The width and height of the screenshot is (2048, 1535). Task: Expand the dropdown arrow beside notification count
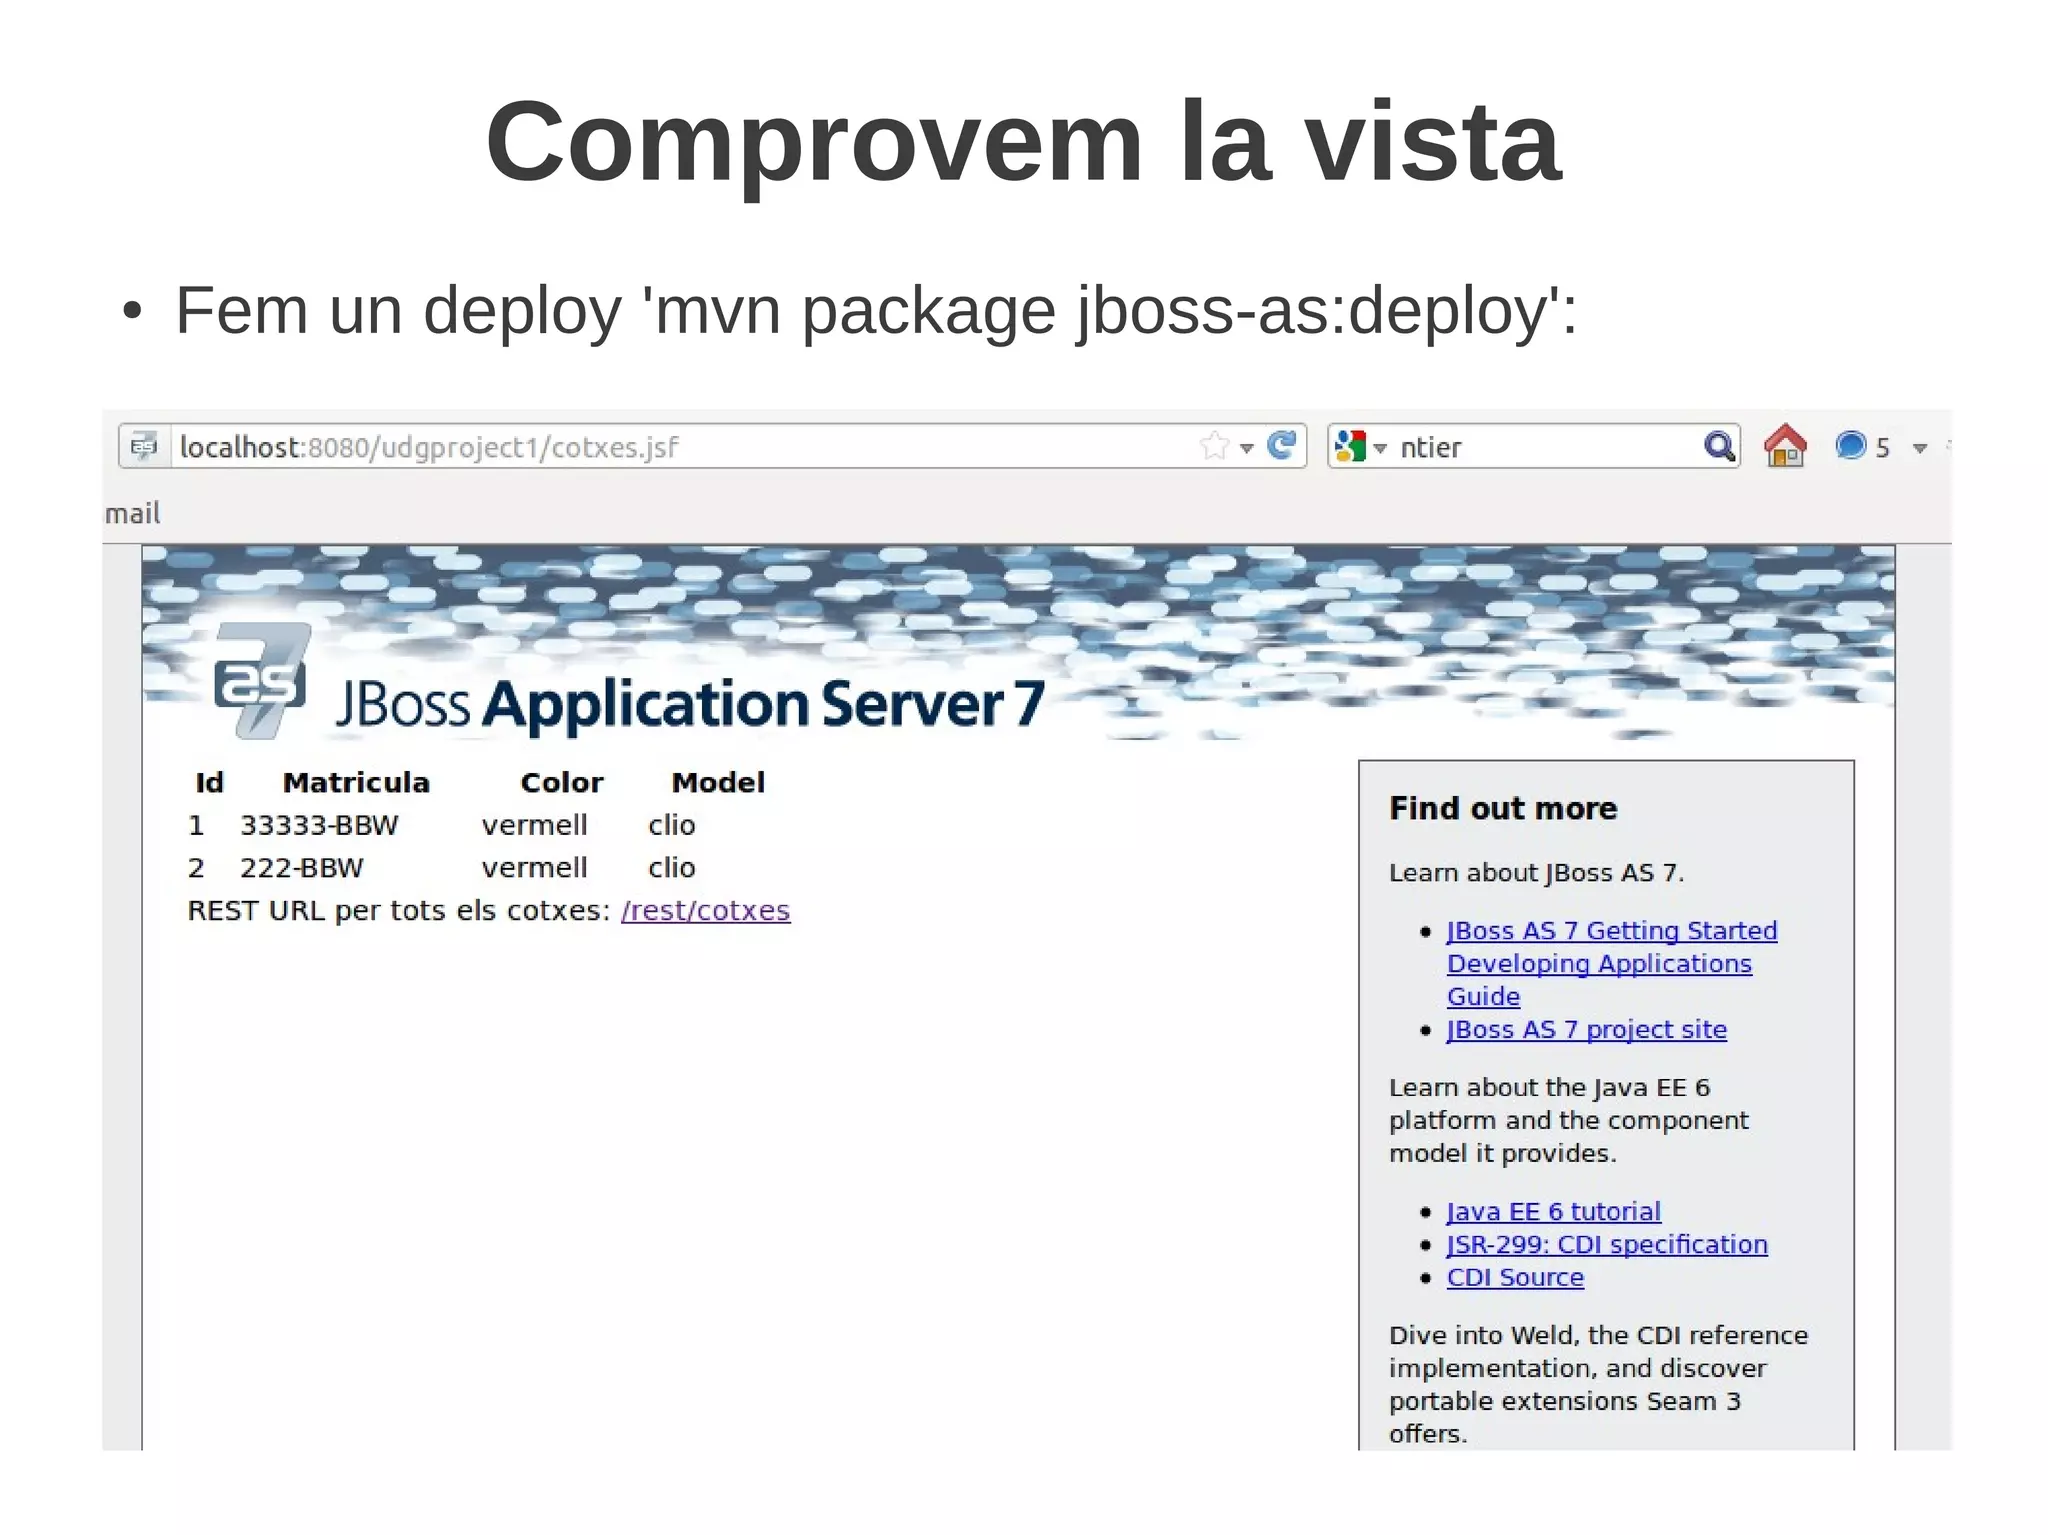click(x=1920, y=448)
